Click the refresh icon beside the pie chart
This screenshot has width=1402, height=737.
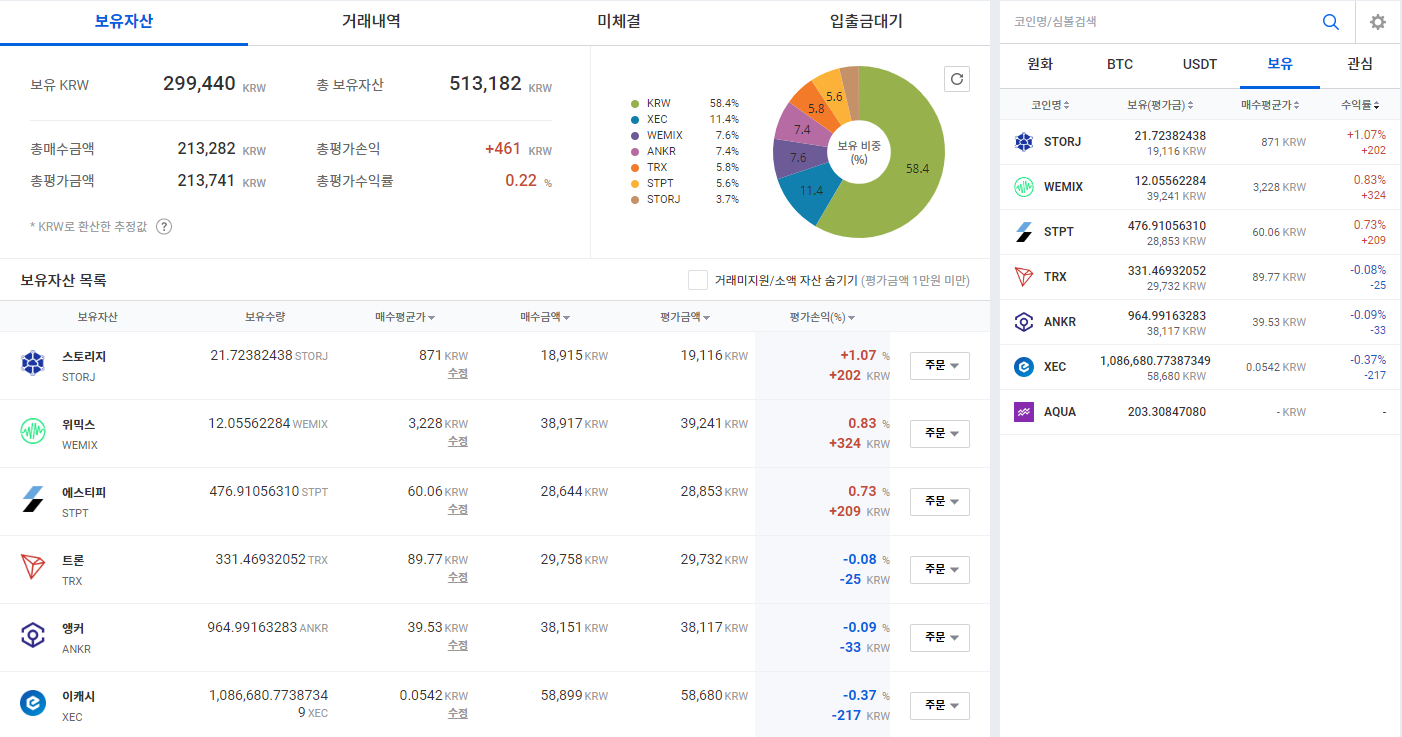957,79
